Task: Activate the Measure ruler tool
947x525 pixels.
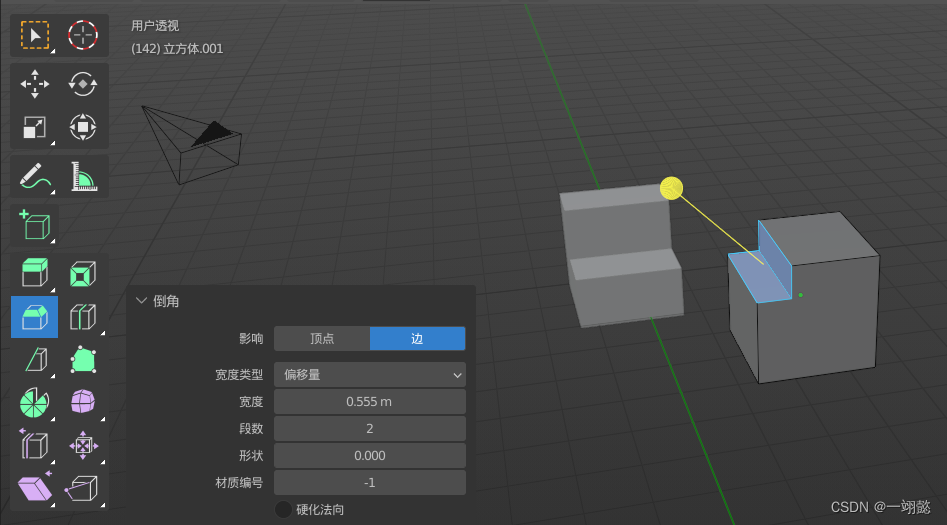Action: click(83, 176)
